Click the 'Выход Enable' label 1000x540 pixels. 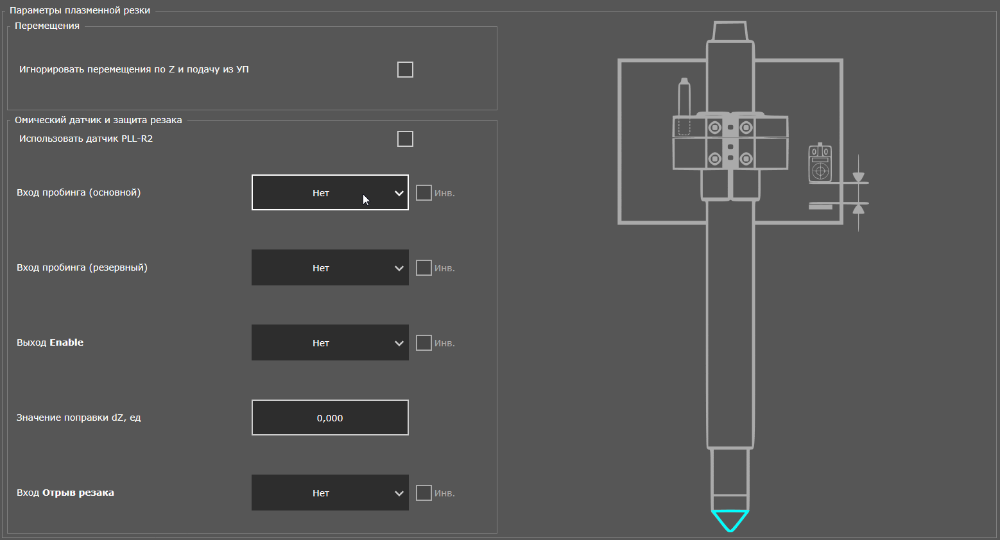(50, 342)
